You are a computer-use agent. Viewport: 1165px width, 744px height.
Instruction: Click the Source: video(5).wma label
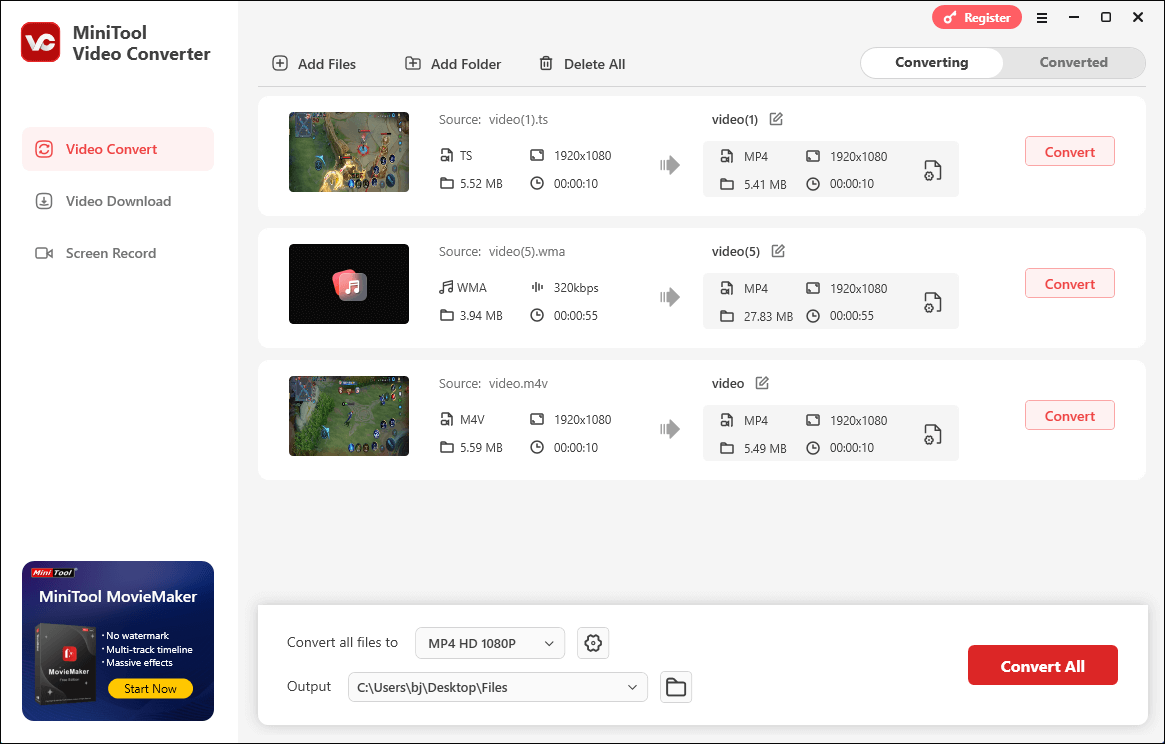coord(502,252)
